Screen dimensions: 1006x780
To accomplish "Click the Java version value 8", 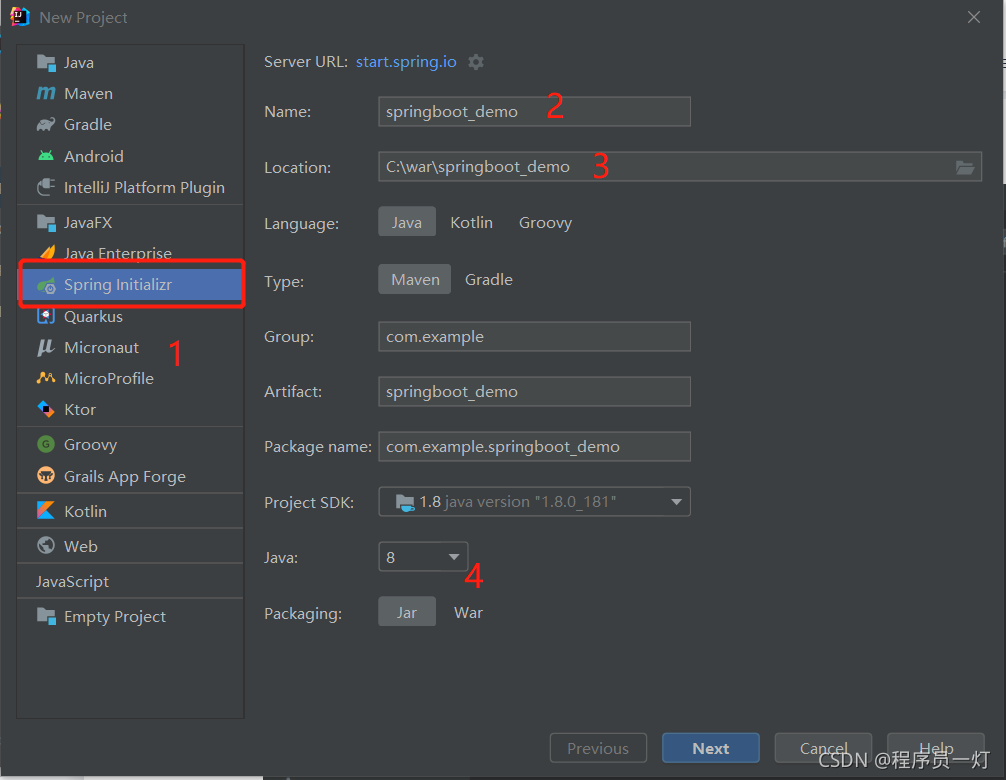I will point(391,557).
